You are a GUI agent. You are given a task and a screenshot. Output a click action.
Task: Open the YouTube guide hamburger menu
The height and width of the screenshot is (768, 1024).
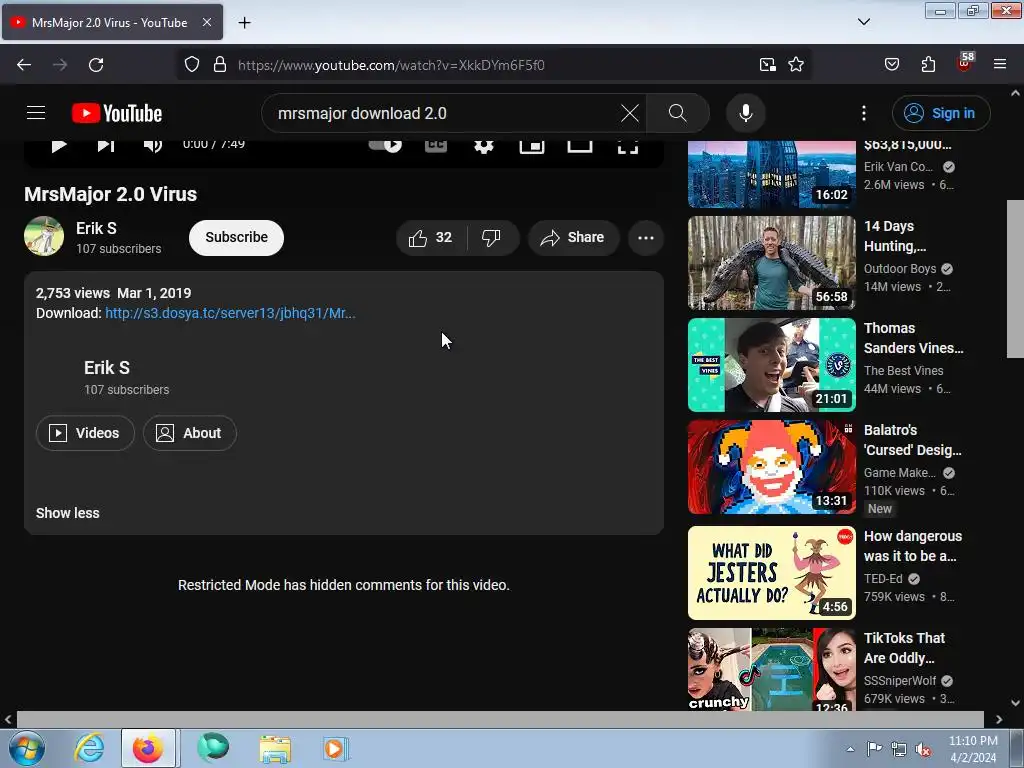(x=36, y=113)
